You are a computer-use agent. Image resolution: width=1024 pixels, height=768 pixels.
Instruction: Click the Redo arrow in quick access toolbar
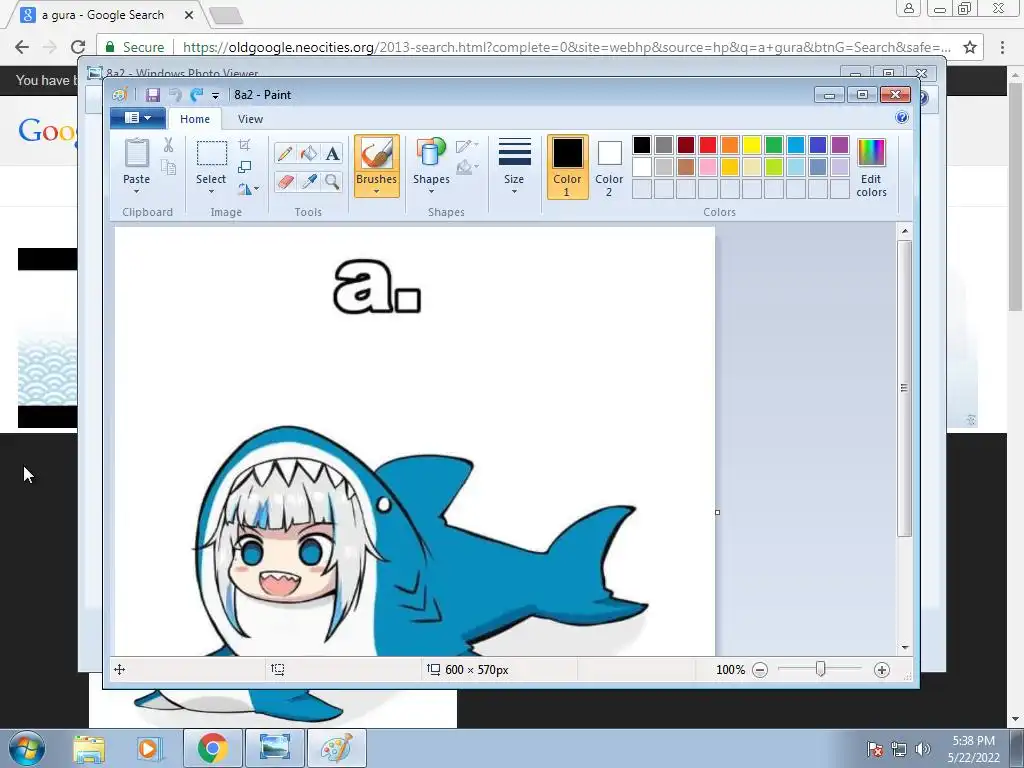tap(196, 95)
